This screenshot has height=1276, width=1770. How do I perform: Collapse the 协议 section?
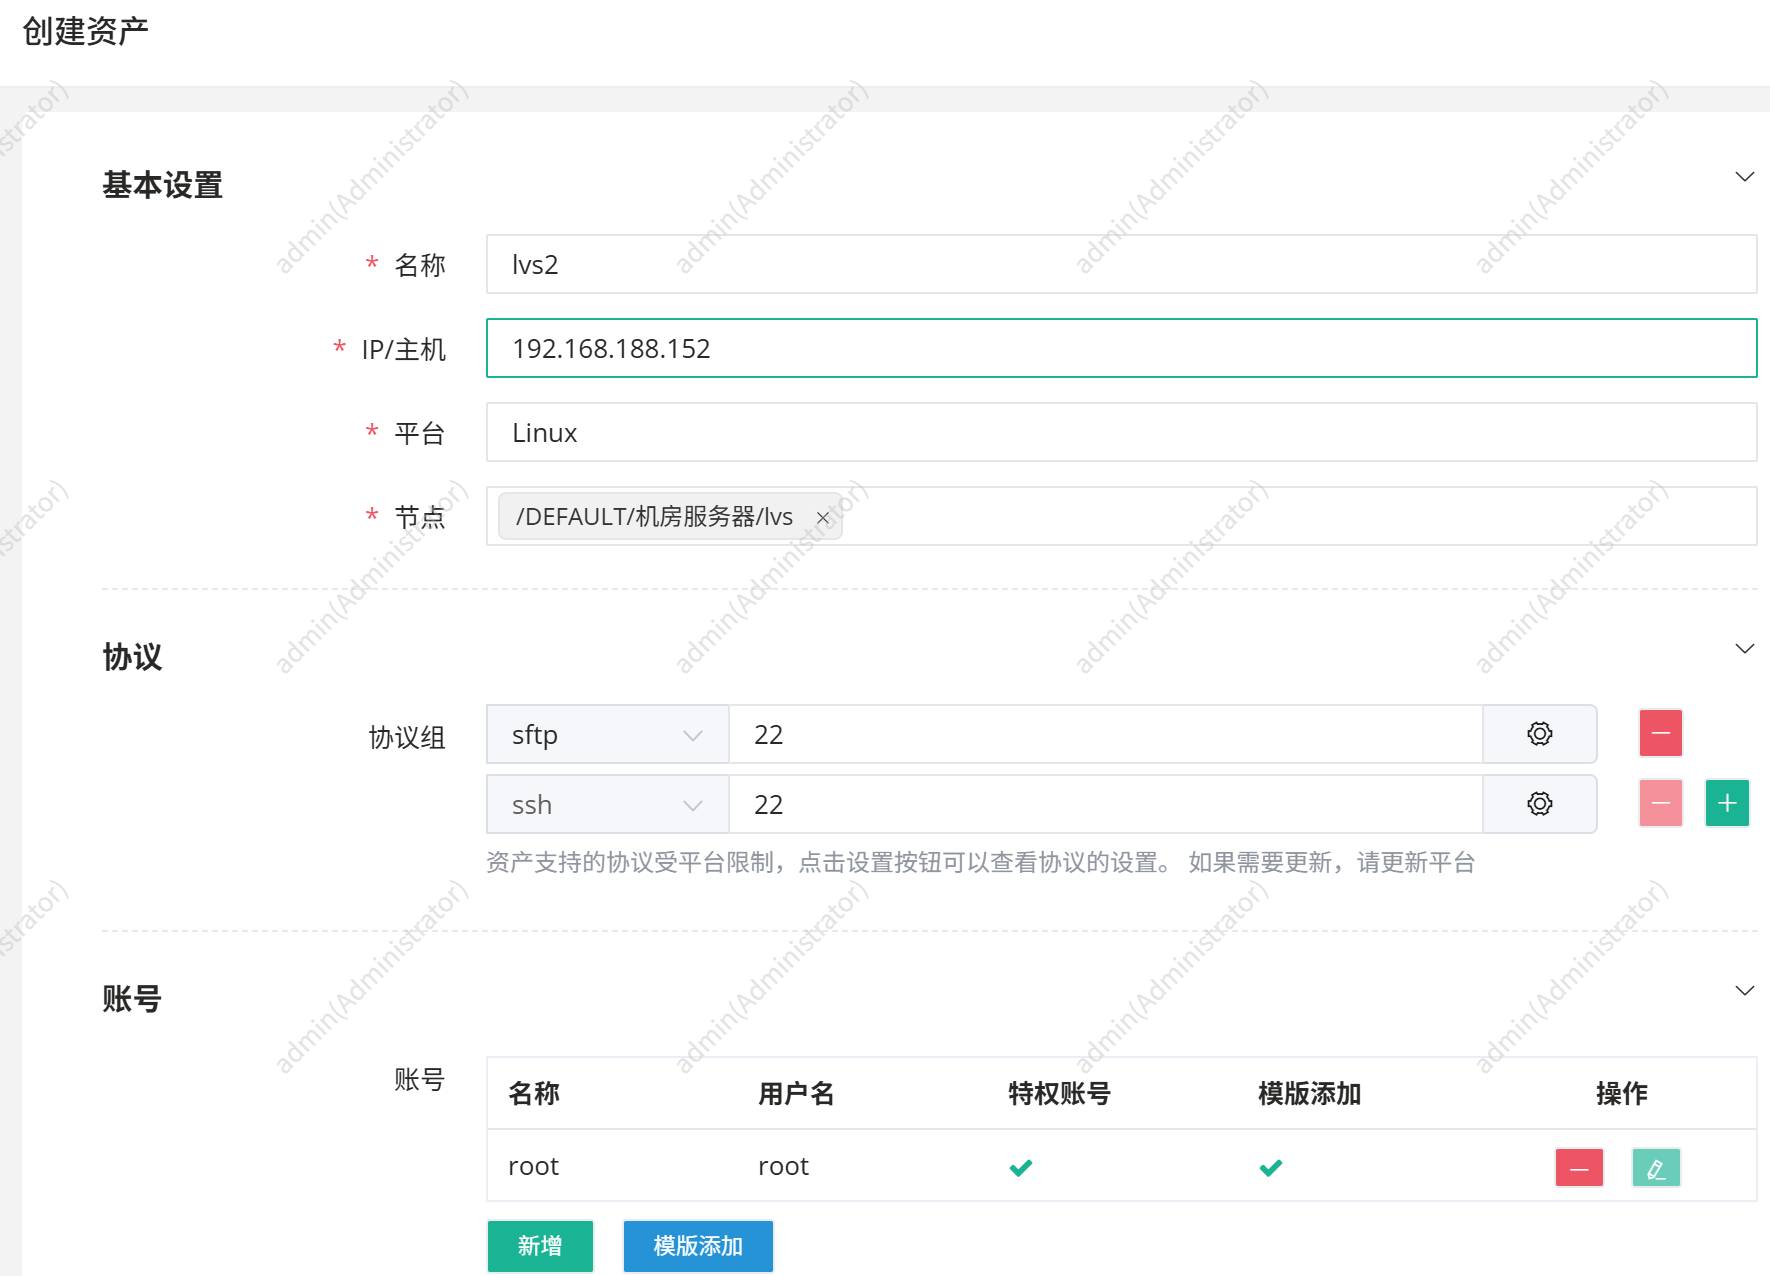tap(1744, 649)
